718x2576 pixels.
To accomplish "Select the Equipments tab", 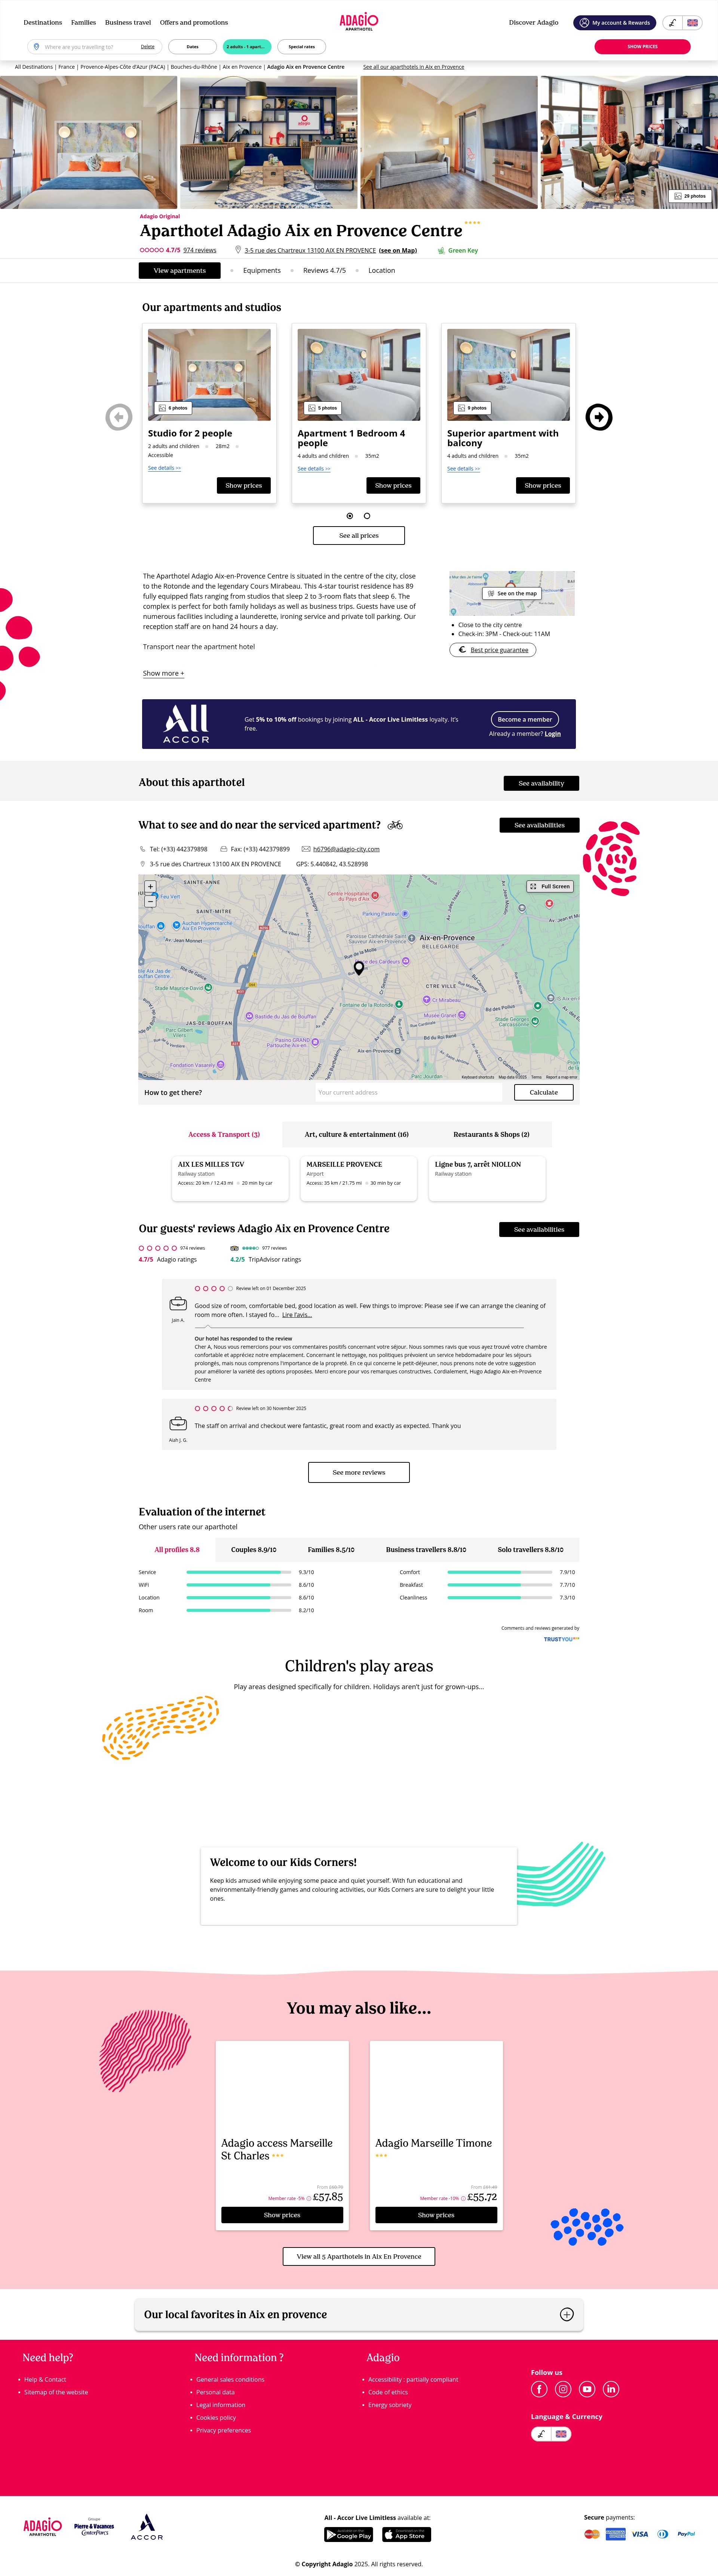I will [262, 270].
